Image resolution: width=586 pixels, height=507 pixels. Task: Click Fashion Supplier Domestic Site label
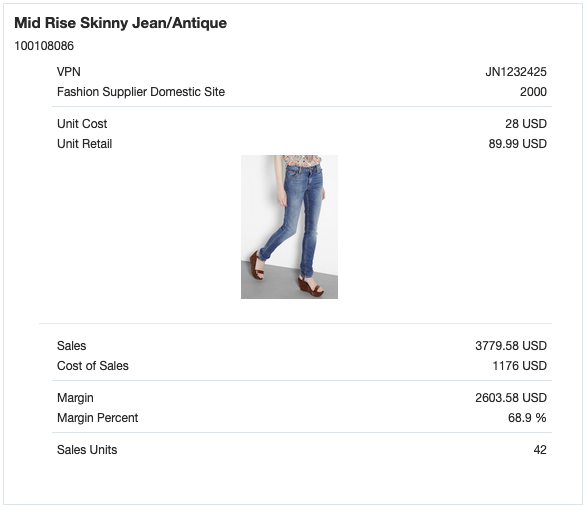pos(141,92)
